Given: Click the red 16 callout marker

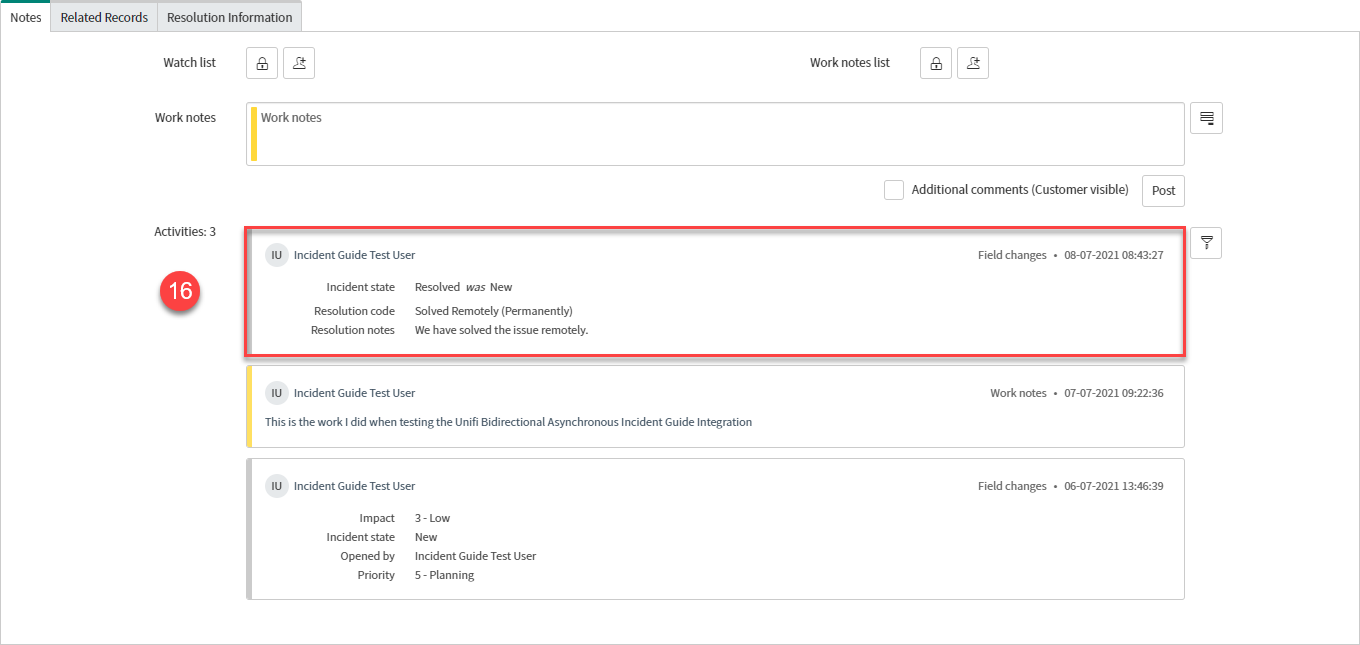Looking at the screenshot, I should (180, 291).
